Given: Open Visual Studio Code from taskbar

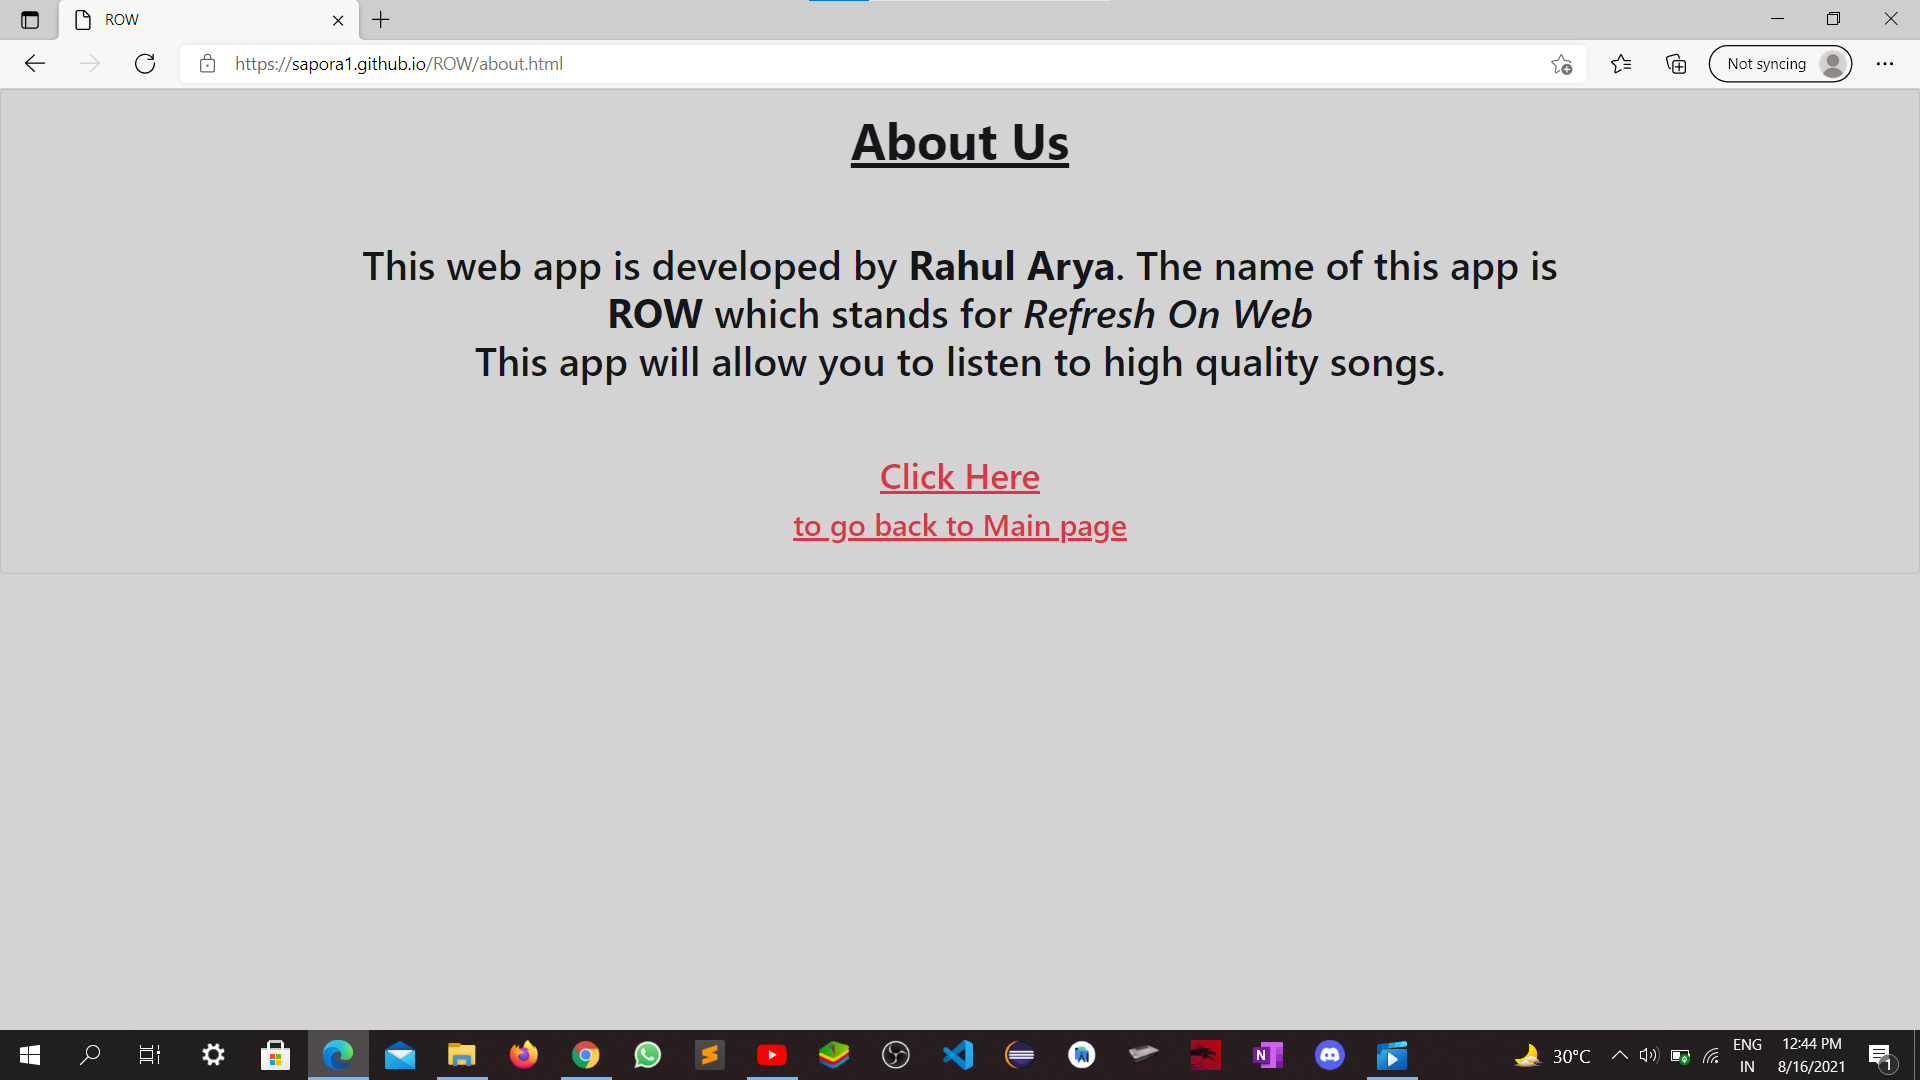Looking at the screenshot, I should pos(957,1055).
